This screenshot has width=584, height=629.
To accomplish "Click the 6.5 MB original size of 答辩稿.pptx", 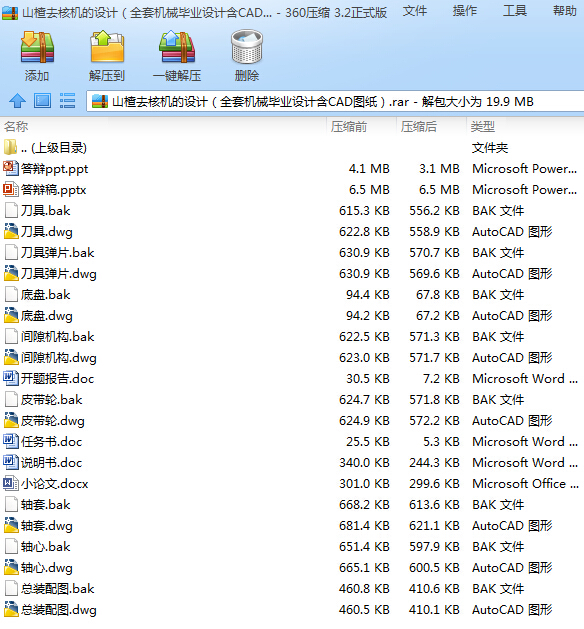I will 369,189.
